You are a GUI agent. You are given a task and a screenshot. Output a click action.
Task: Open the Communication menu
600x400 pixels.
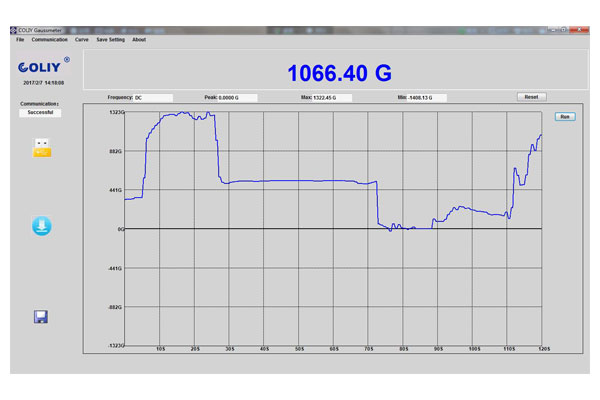tap(49, 40)
